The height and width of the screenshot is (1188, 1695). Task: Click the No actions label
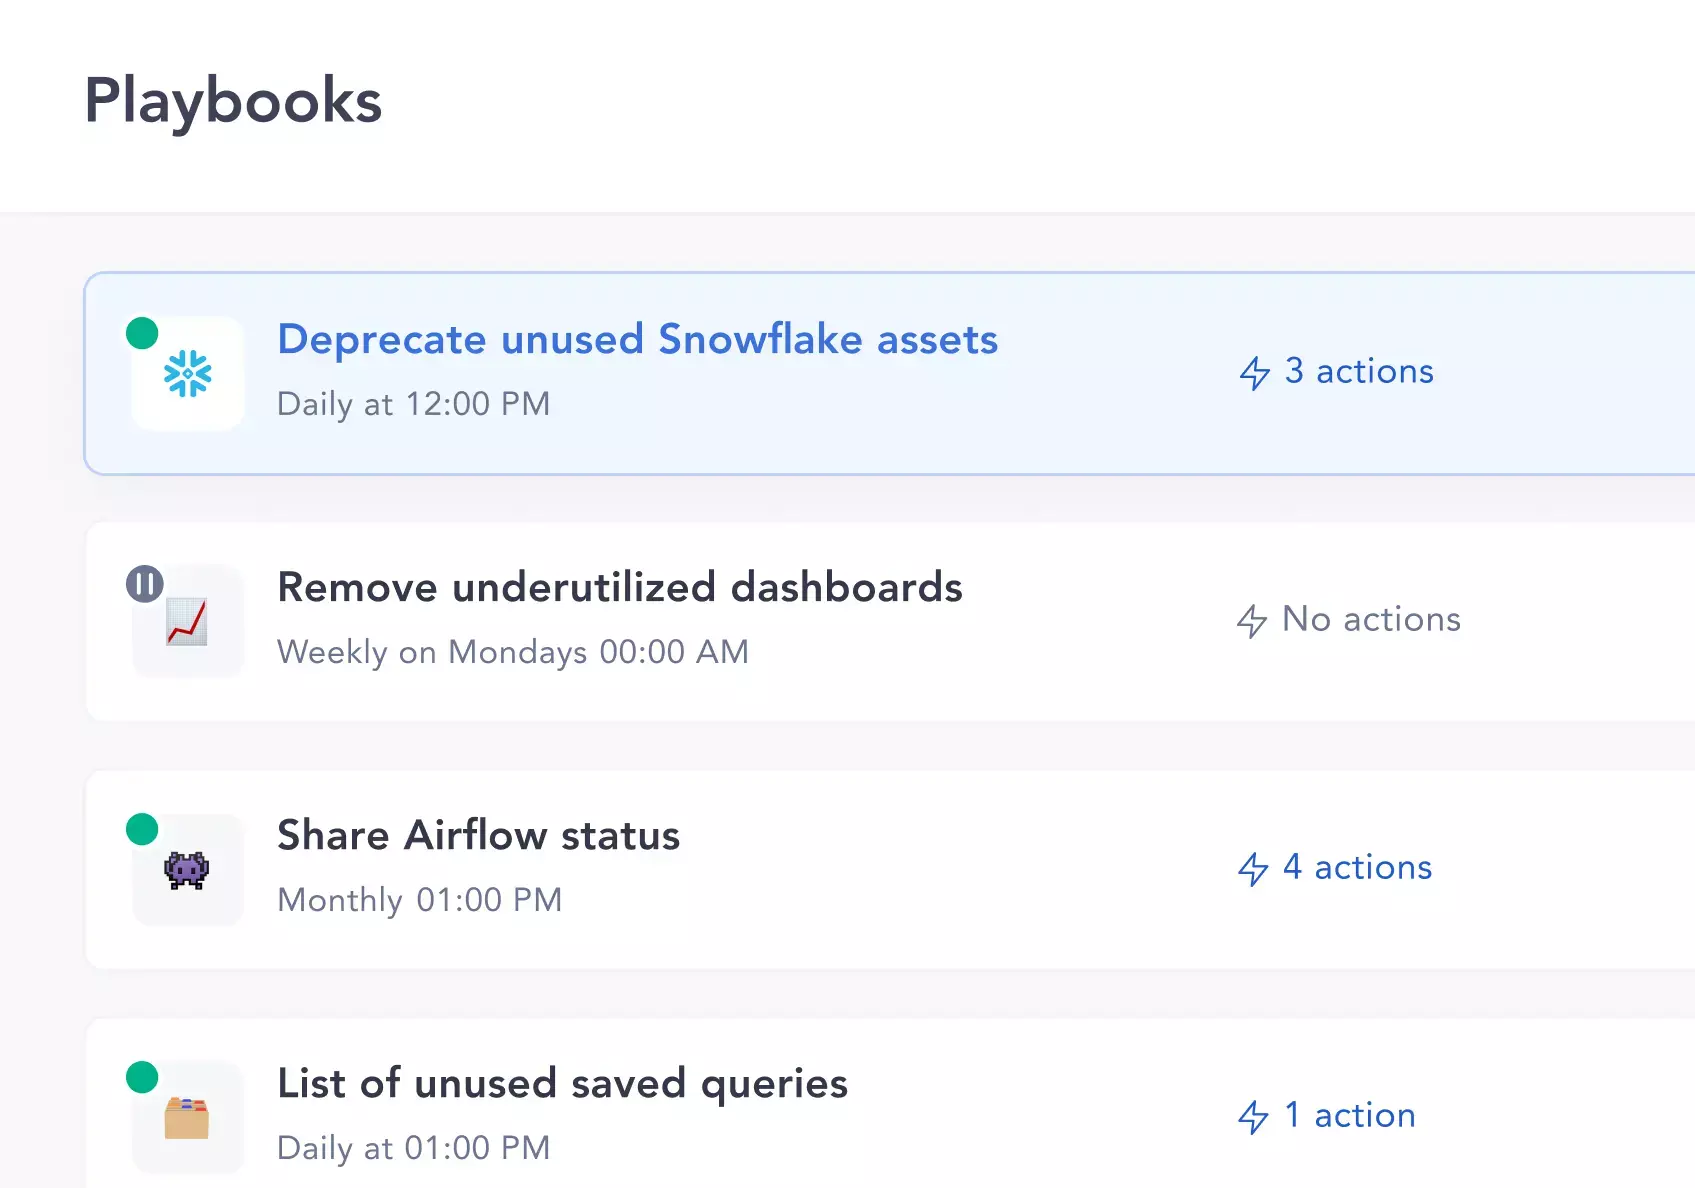coord(1371,619)
